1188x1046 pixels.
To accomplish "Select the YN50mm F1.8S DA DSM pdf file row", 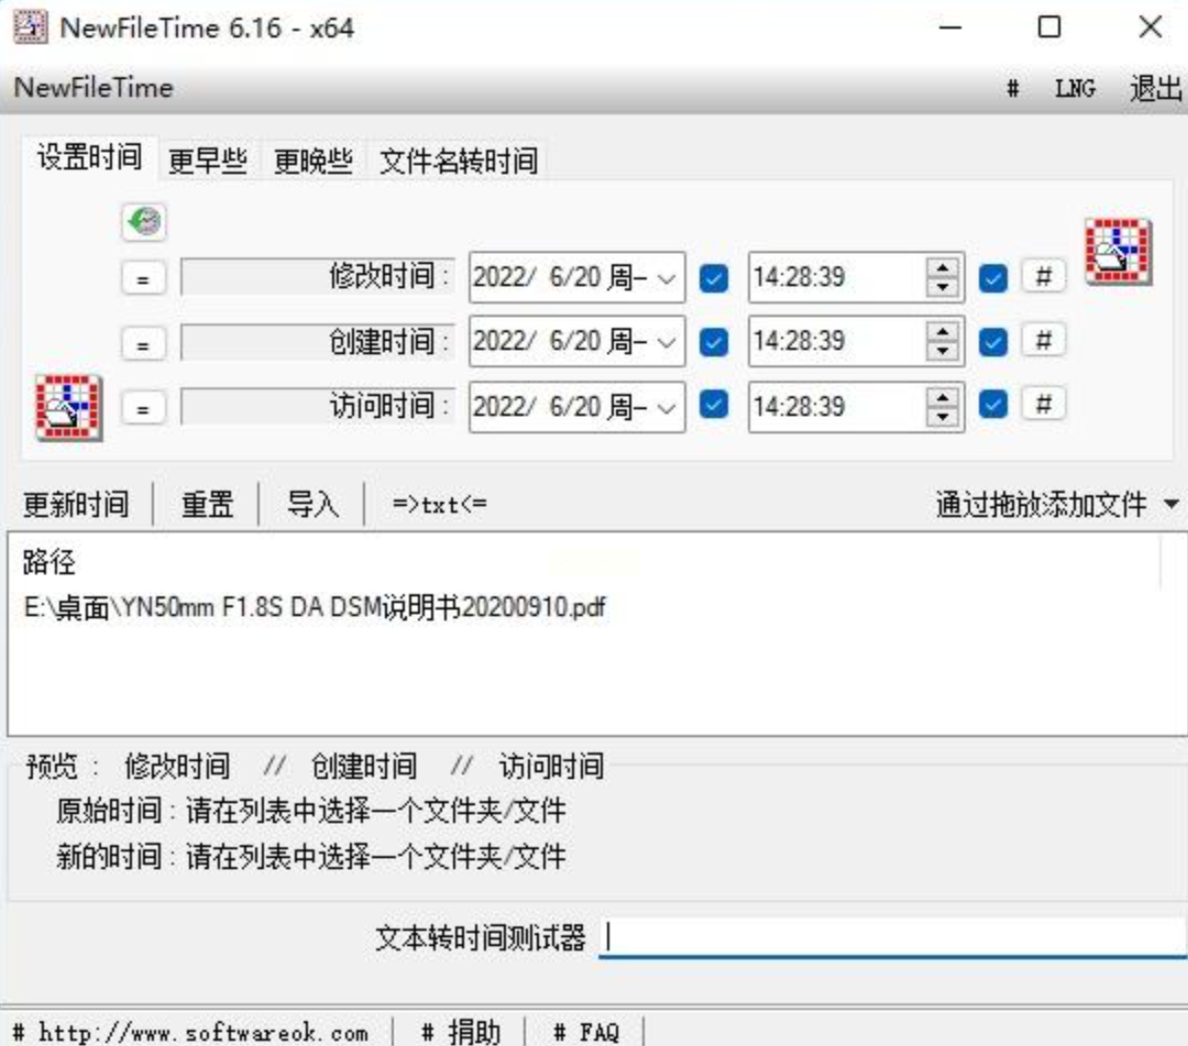I will coord(314,607).
